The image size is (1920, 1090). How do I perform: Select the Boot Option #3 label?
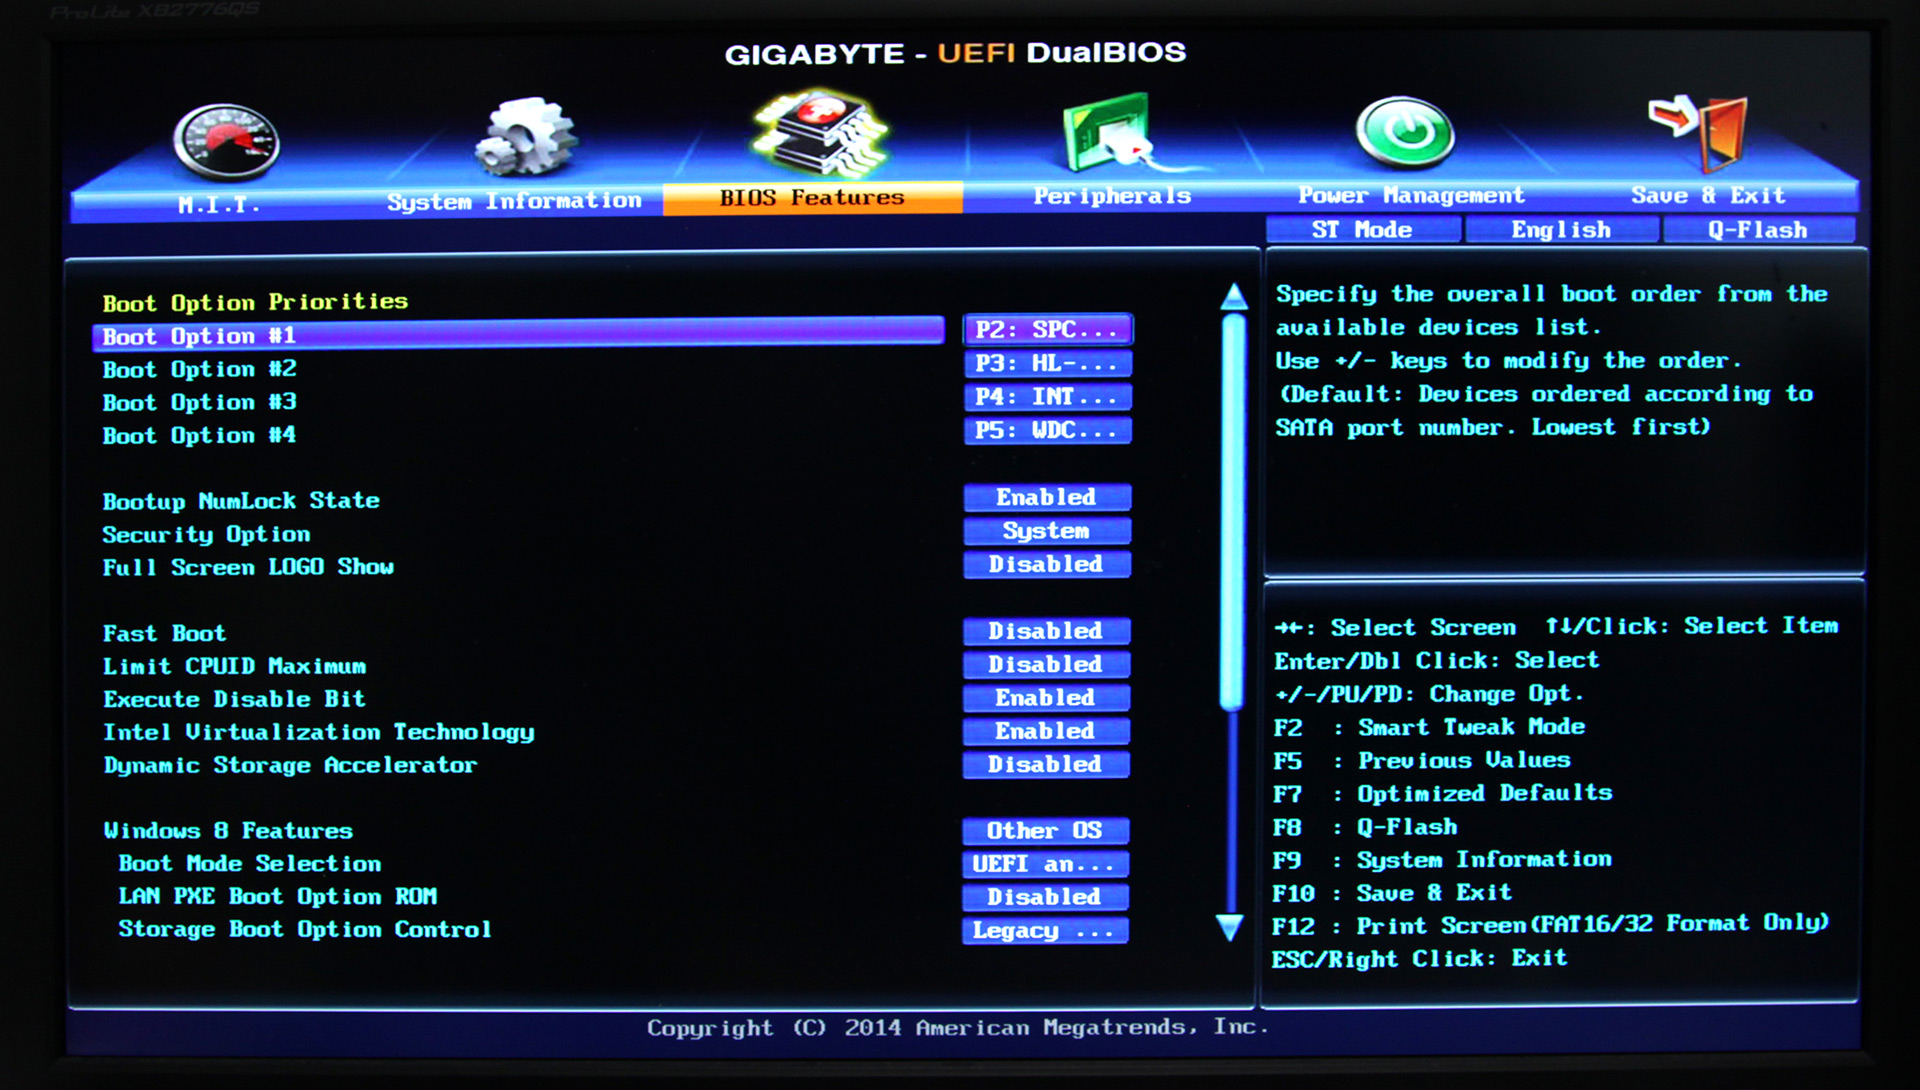coord(200,402)
